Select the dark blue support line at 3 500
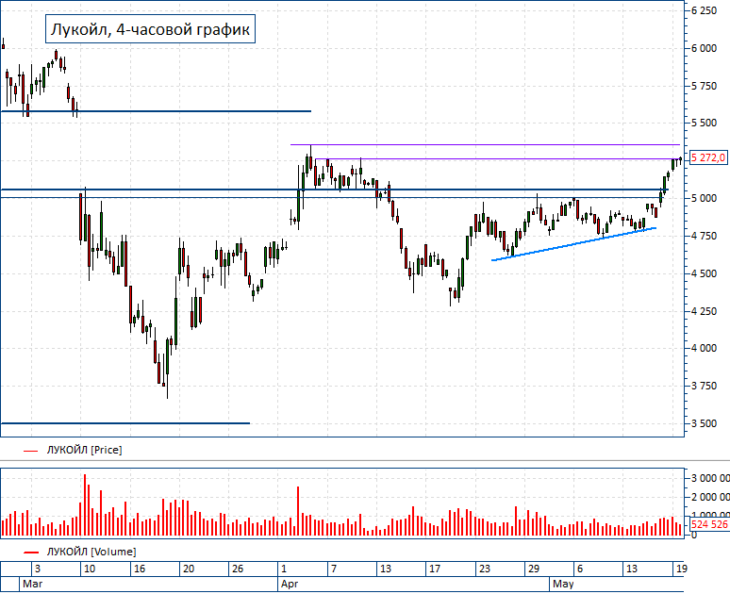730x594 pixels. pyautogui.click(x=126, y=423)
